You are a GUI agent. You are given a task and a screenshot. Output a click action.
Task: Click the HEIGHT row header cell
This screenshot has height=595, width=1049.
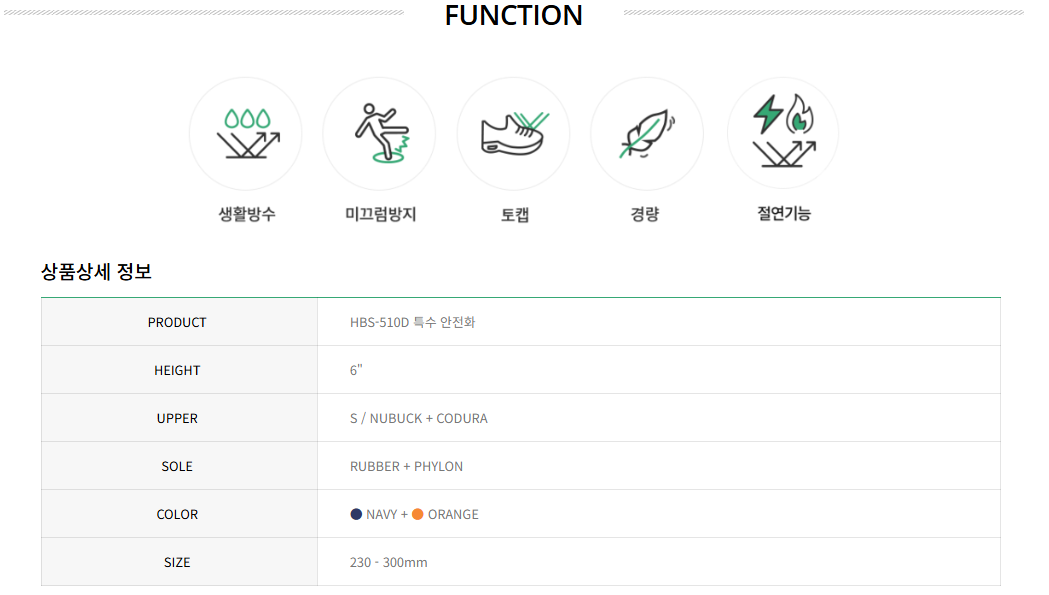coord(179,370)
